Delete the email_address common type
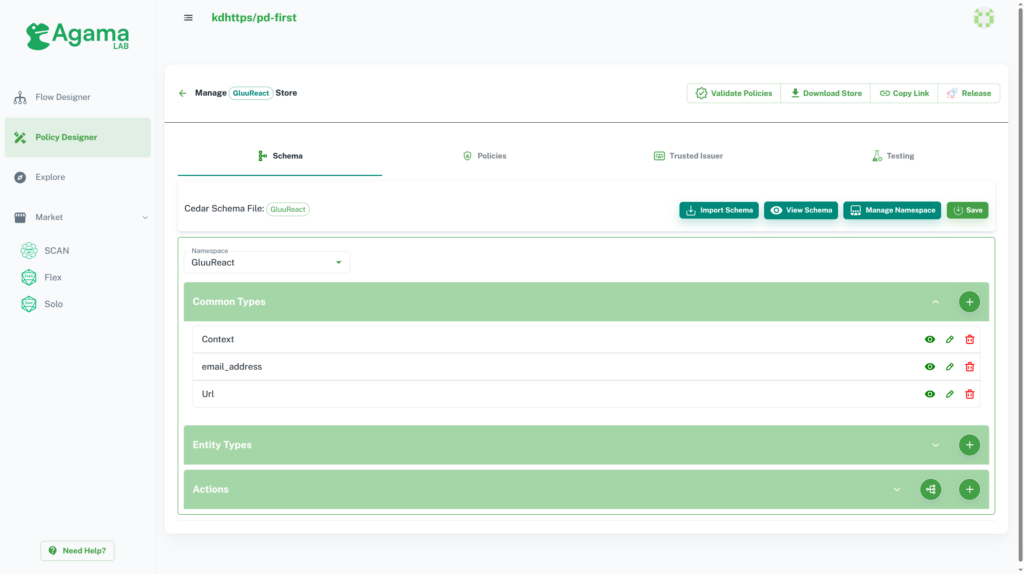 click(x=970, y=367)
